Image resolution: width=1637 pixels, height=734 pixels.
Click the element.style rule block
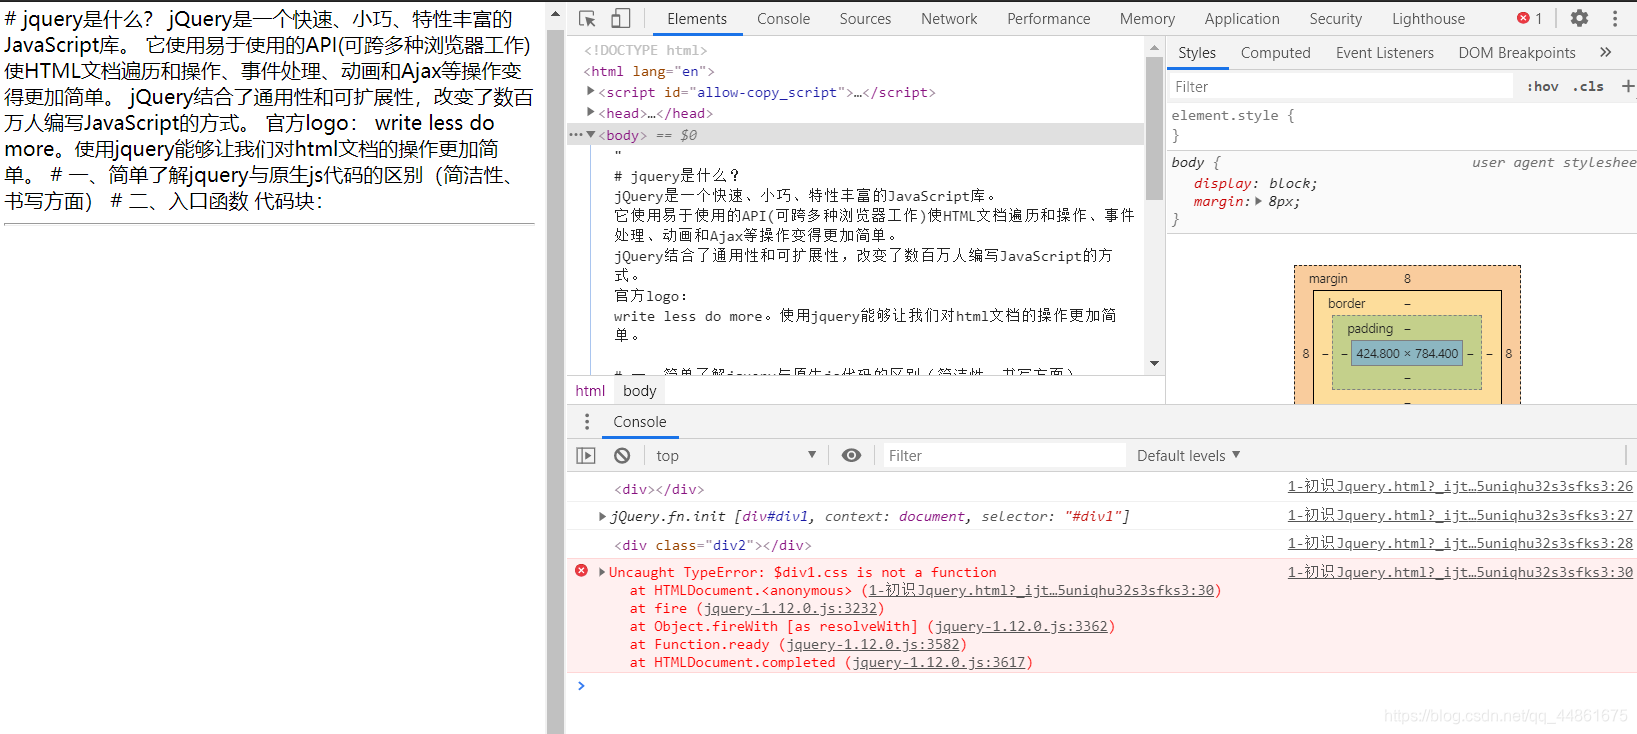coord(1402,125)
